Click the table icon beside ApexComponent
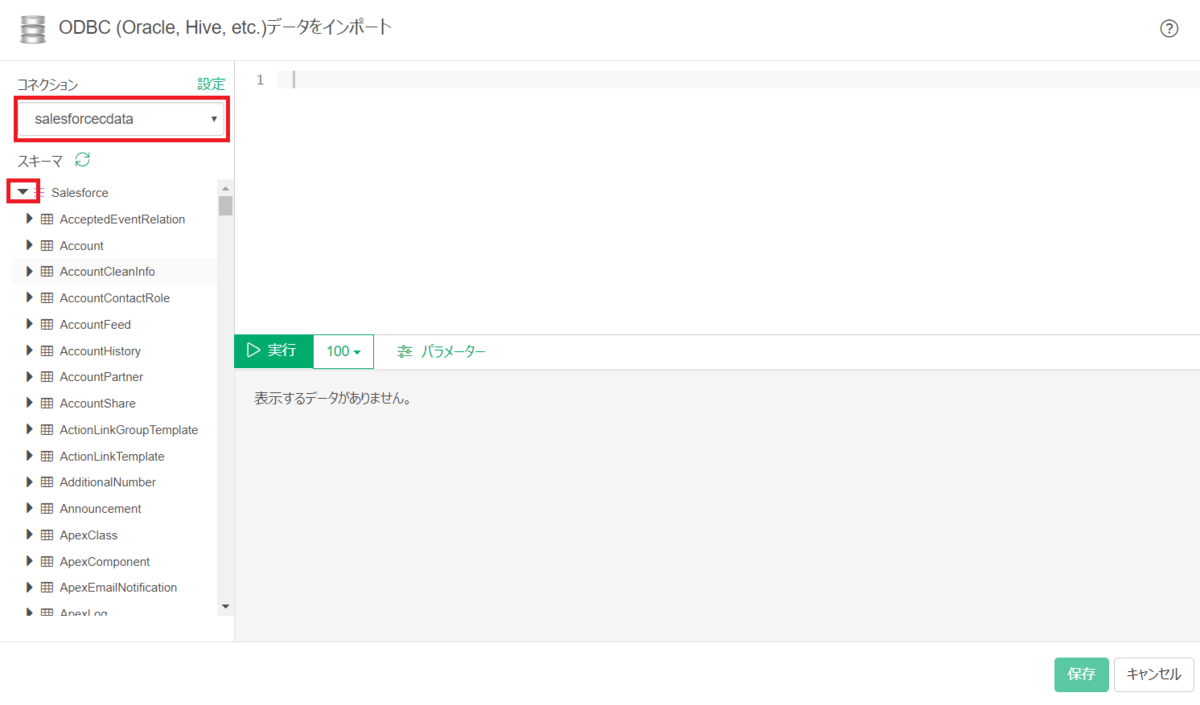The height and width of the screenshot is (705, 1200). [x=47, y=561]
